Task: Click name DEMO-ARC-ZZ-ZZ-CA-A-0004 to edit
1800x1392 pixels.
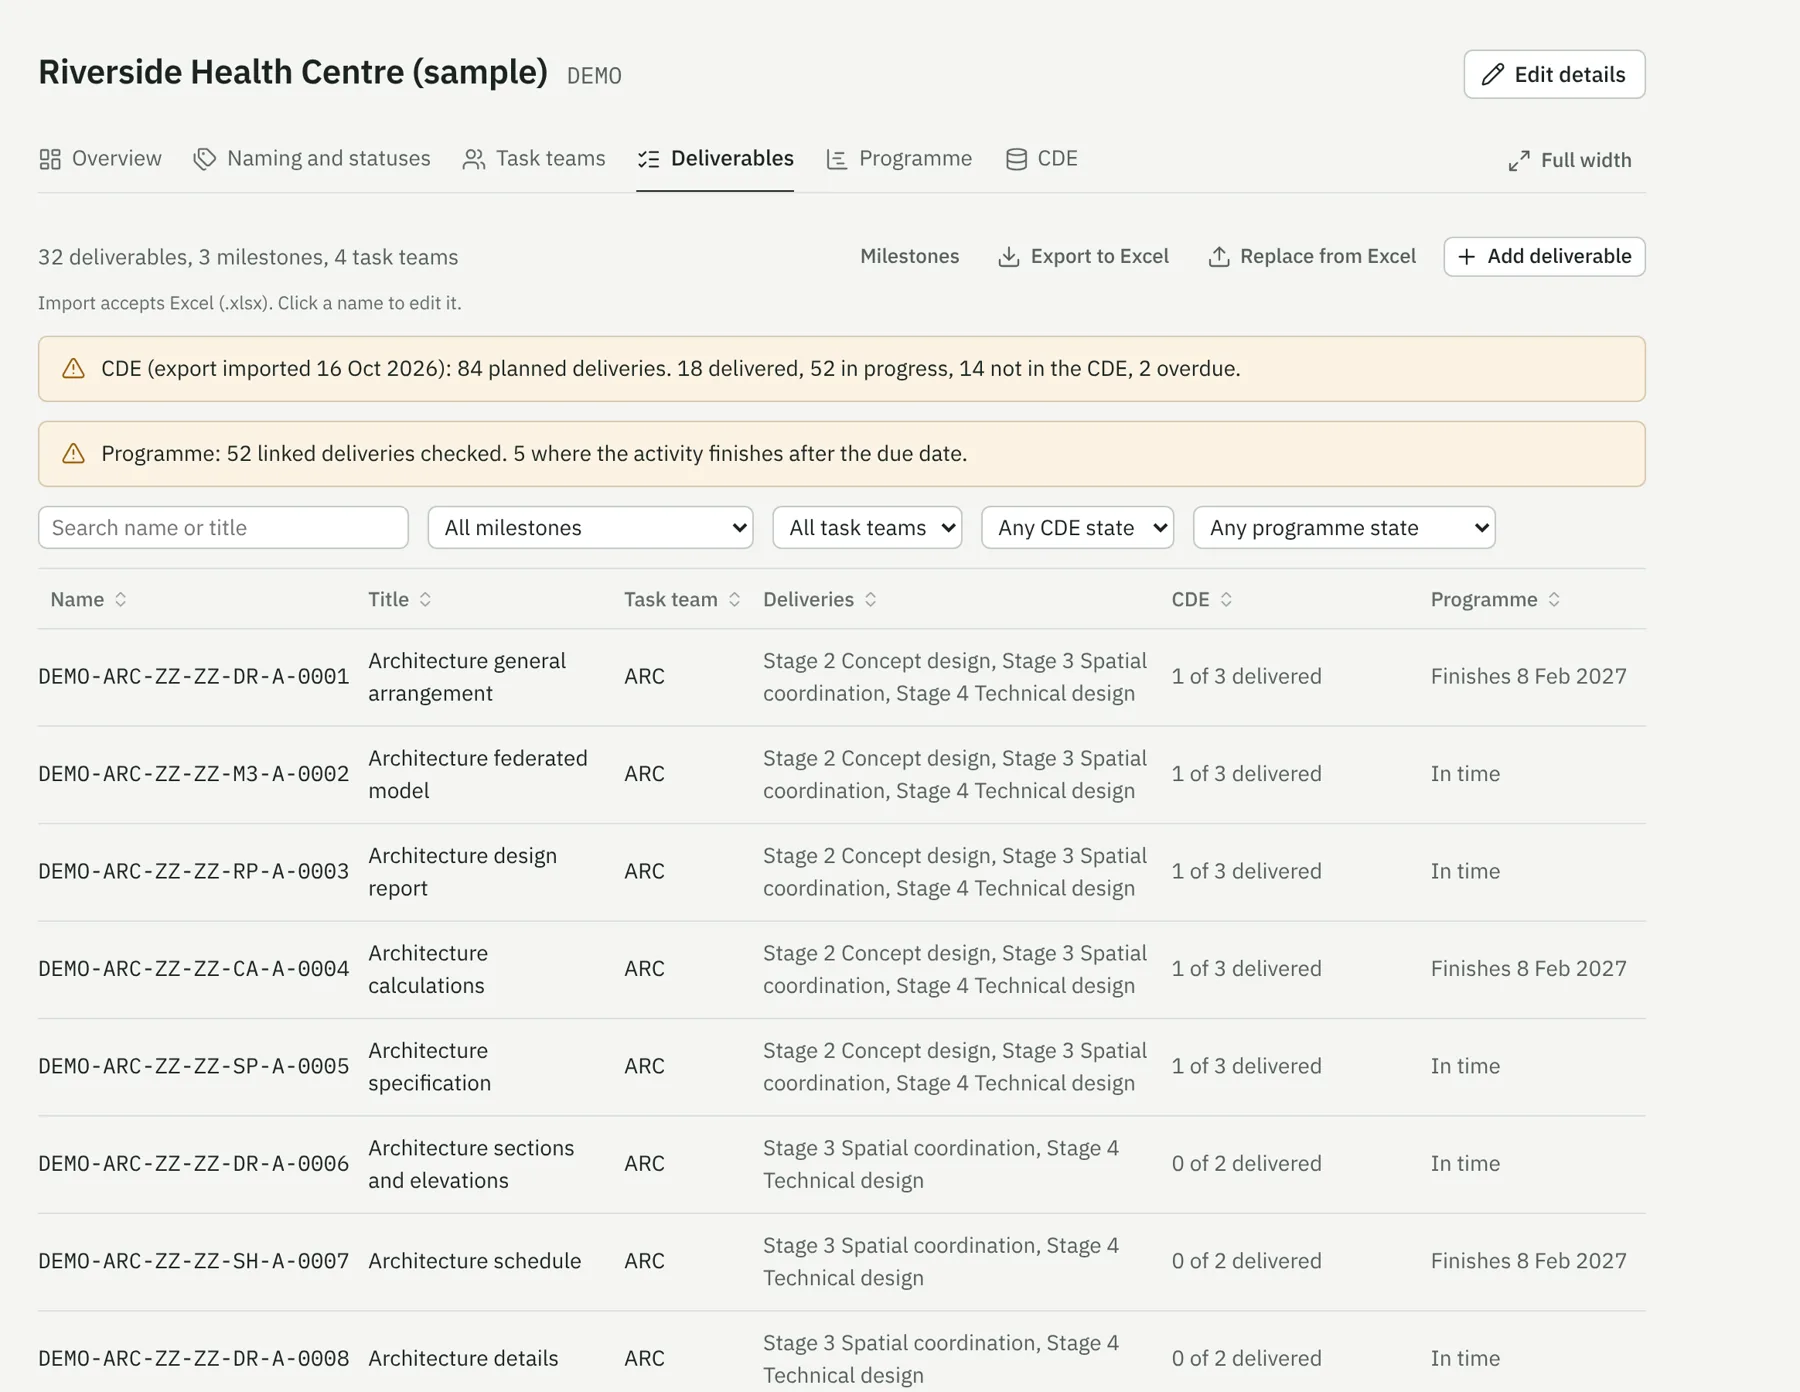Action: tap(194, 969)
